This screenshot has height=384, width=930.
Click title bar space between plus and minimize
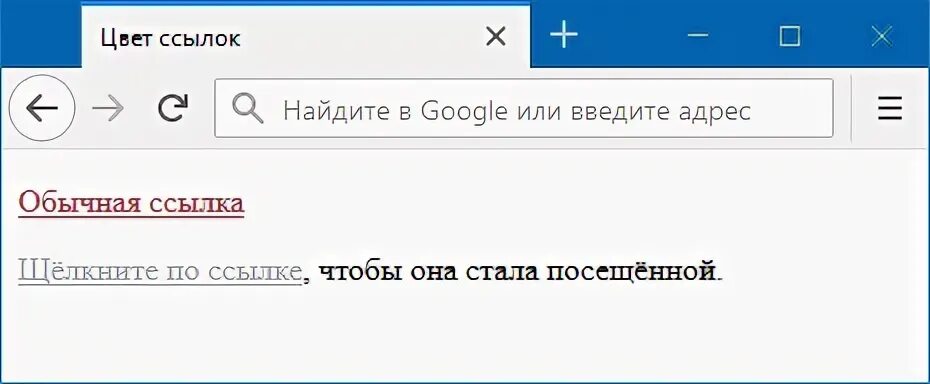click(x=632, y=36)
